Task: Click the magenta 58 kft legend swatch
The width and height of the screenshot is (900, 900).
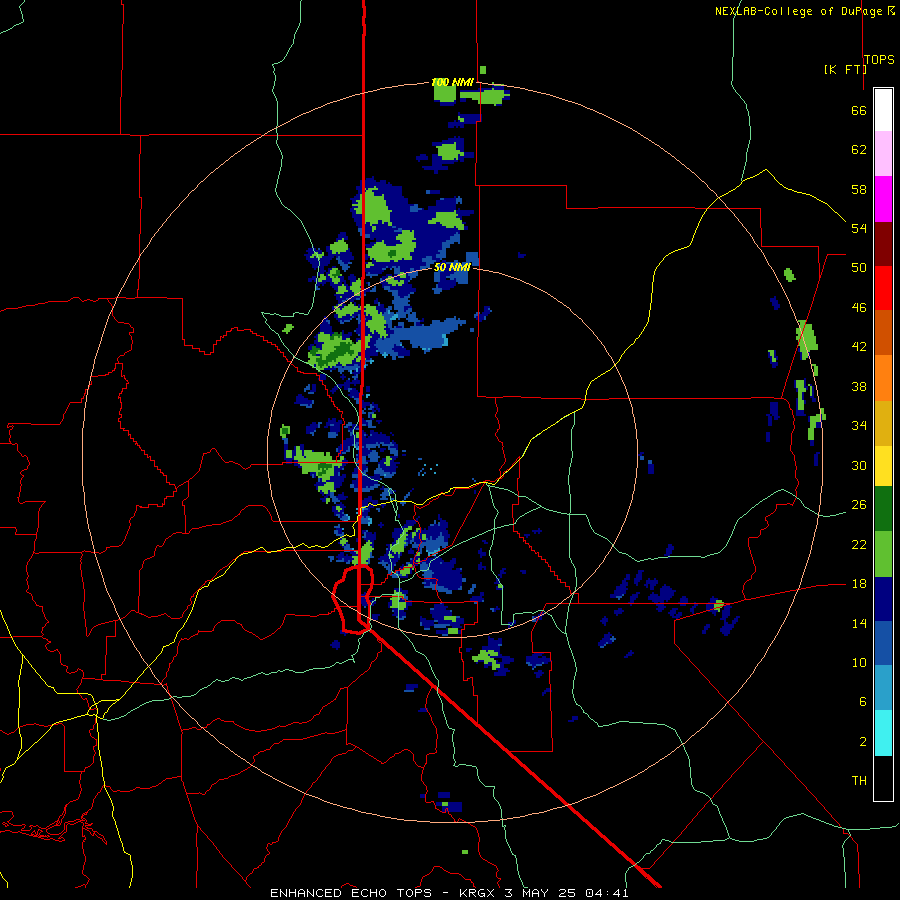Action: point(883,199)
